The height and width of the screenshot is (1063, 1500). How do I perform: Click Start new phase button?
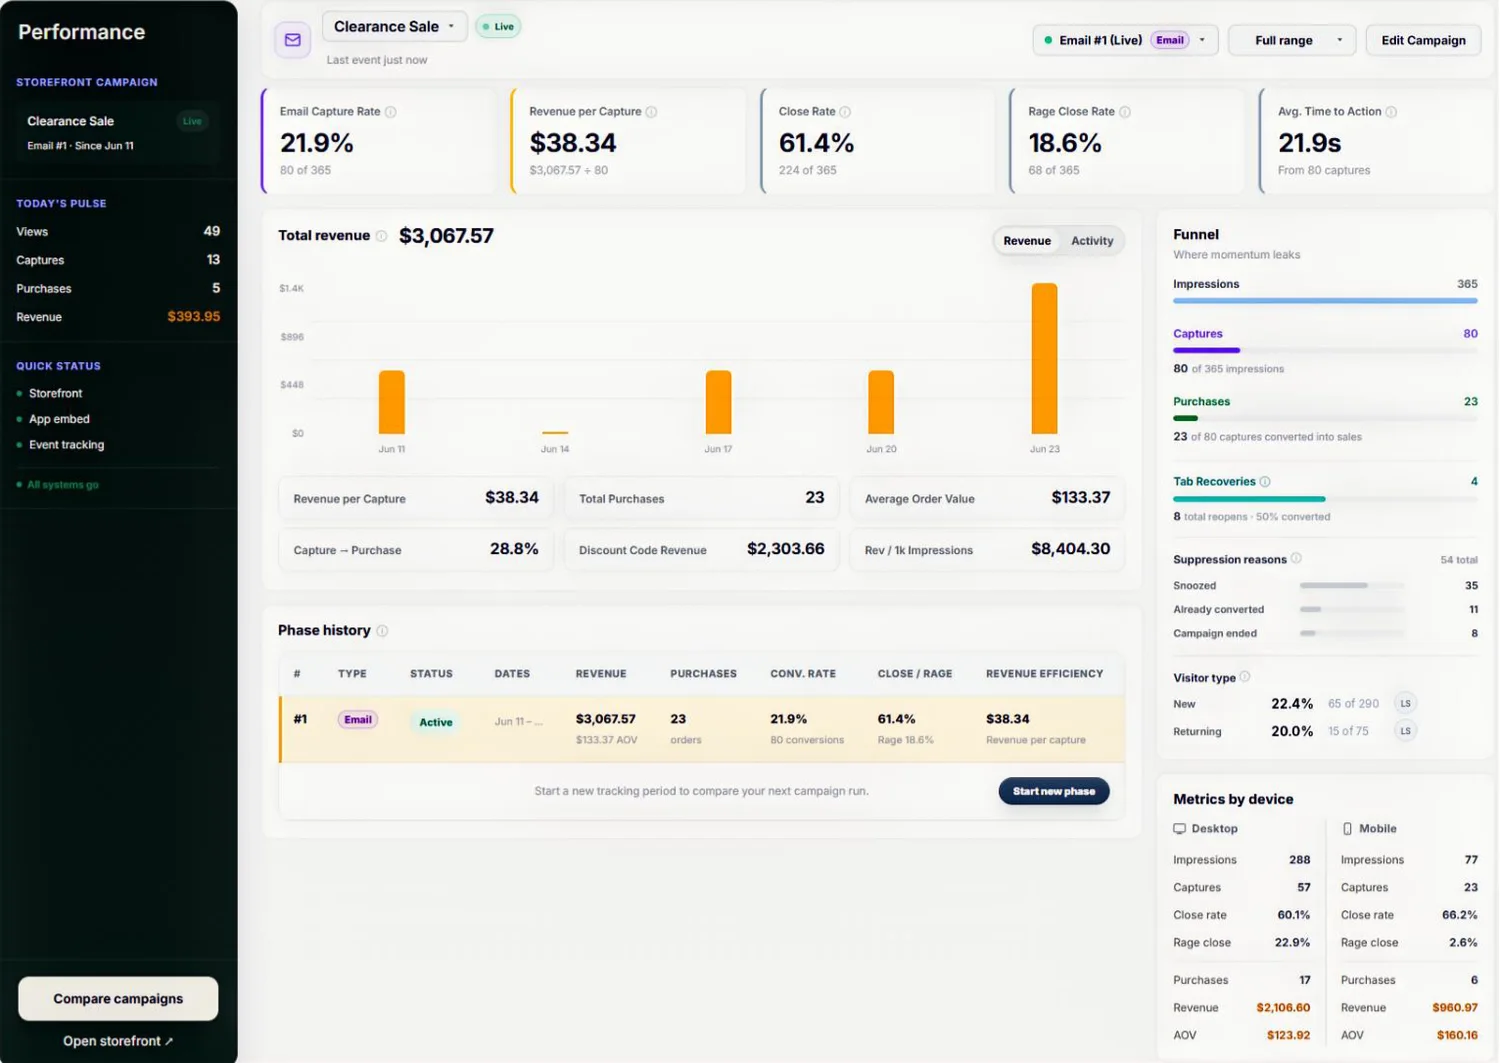point(1054,791)
